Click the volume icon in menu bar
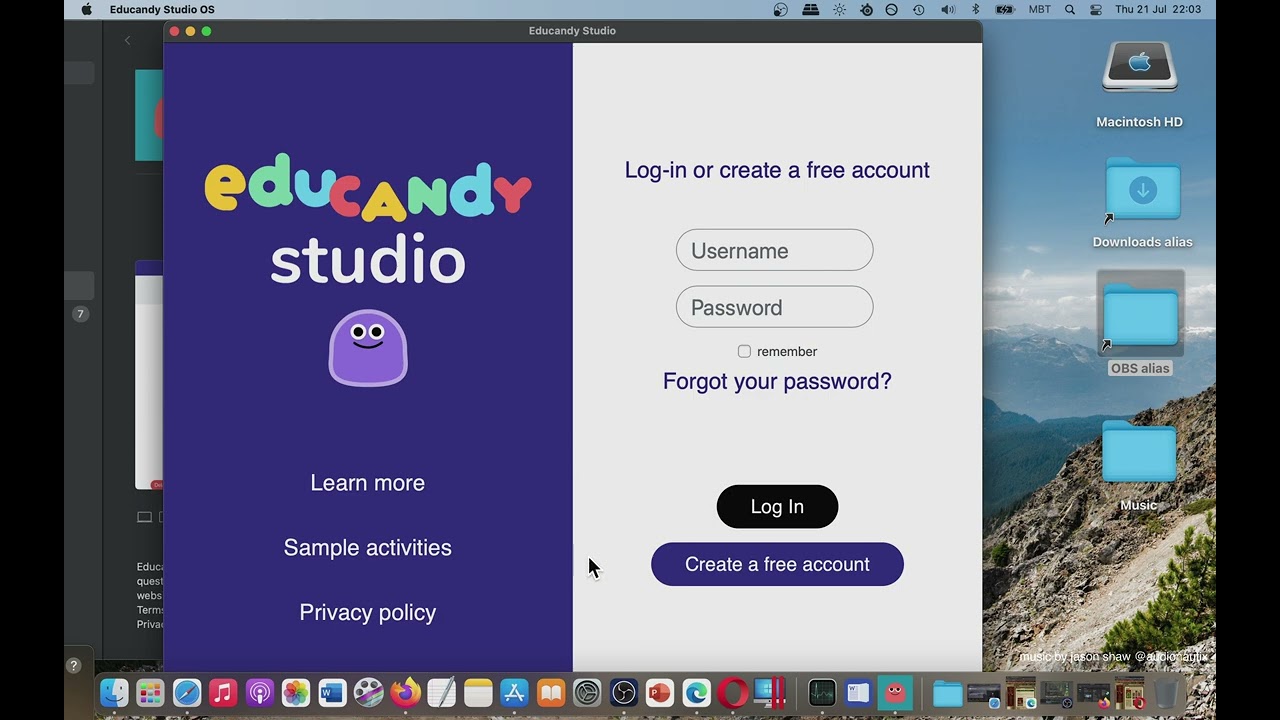Viewport: 1280px width, 720px height. pos(948,10)
